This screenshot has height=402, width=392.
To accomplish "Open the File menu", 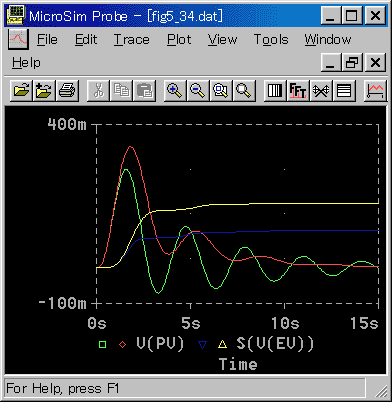I will tap(47, 40).
